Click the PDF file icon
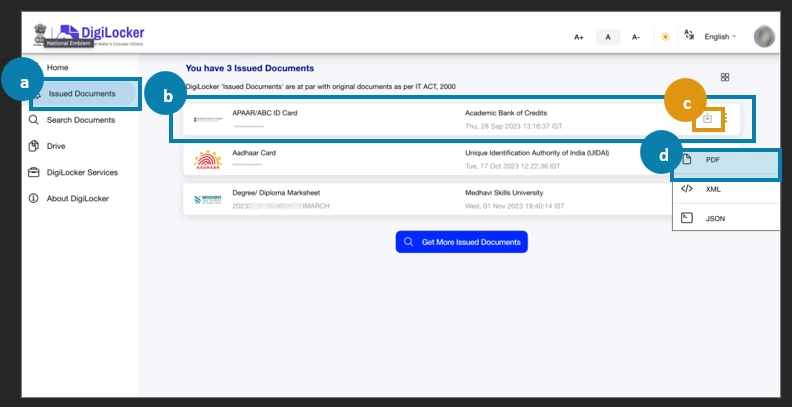The height and width of the screenshot is (407, 792). (x=686, y=160)
